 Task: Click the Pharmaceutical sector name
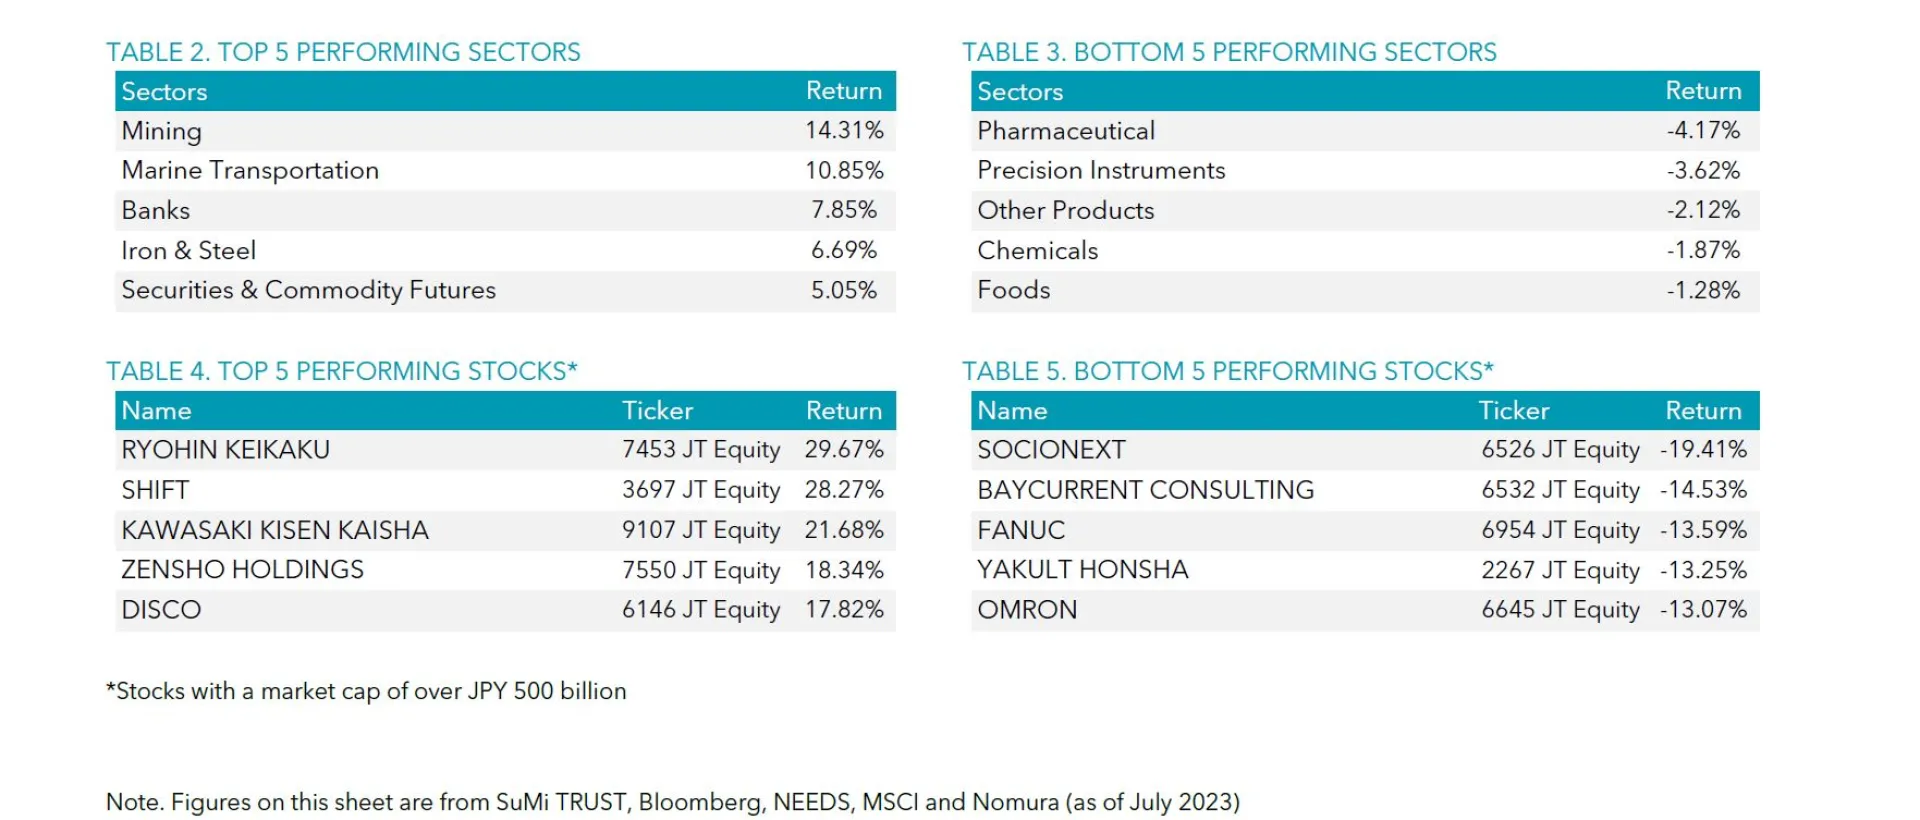click(1066, 131)
